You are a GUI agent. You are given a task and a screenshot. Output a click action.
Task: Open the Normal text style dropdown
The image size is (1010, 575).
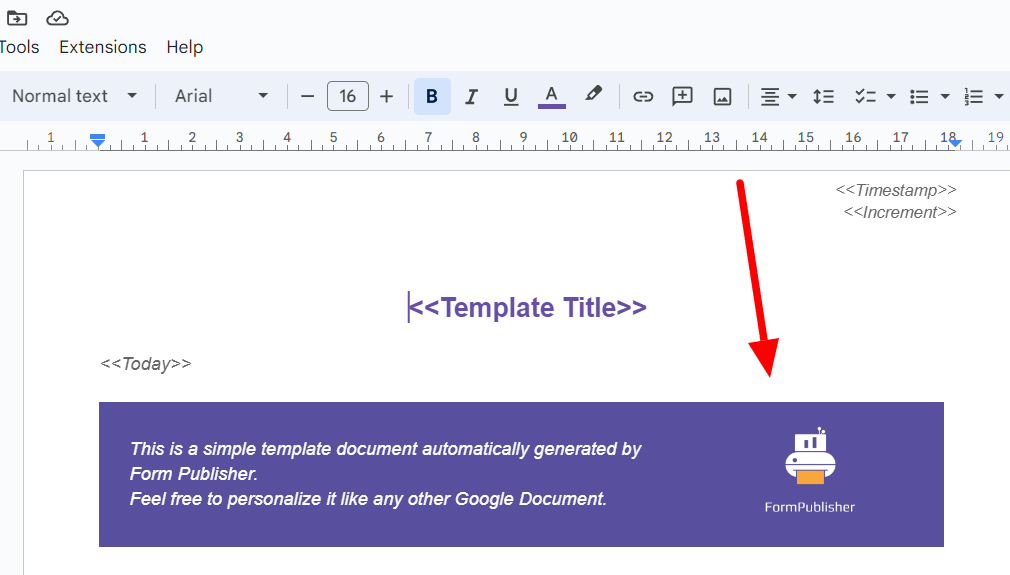pos(74,96)
